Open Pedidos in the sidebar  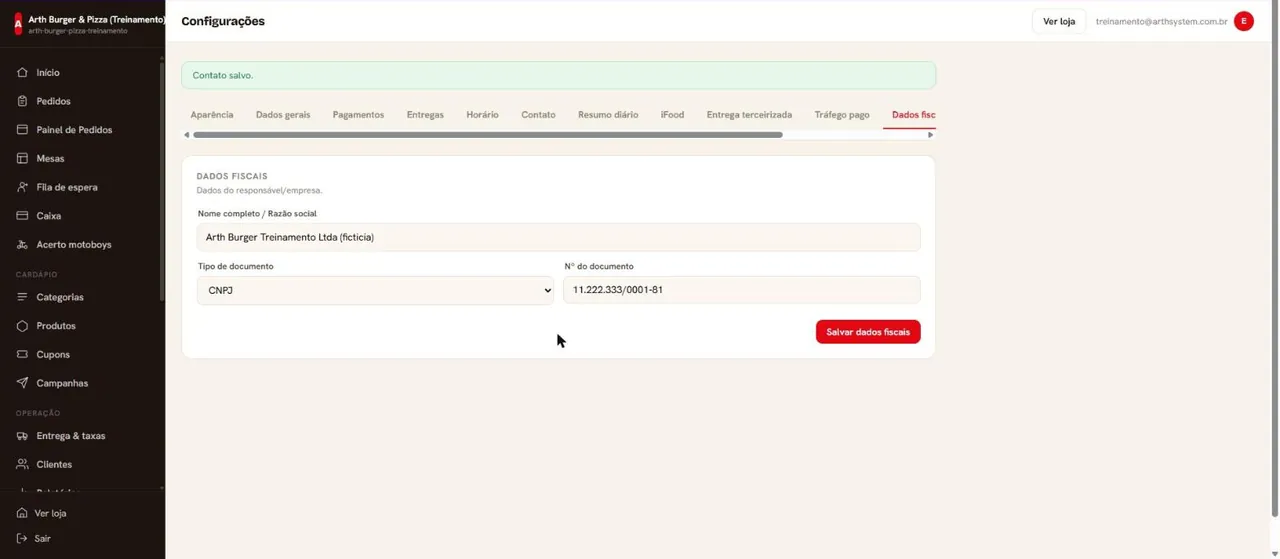53,101
